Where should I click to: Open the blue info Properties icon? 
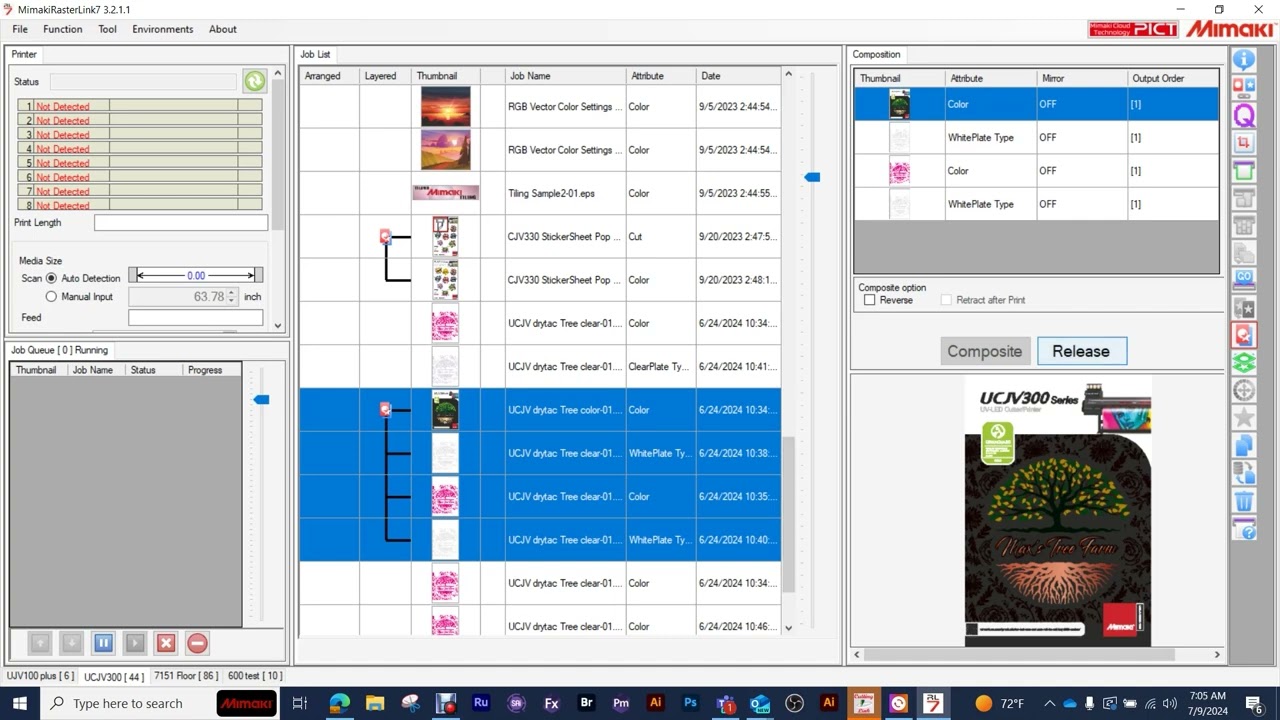pos(1243,59)
